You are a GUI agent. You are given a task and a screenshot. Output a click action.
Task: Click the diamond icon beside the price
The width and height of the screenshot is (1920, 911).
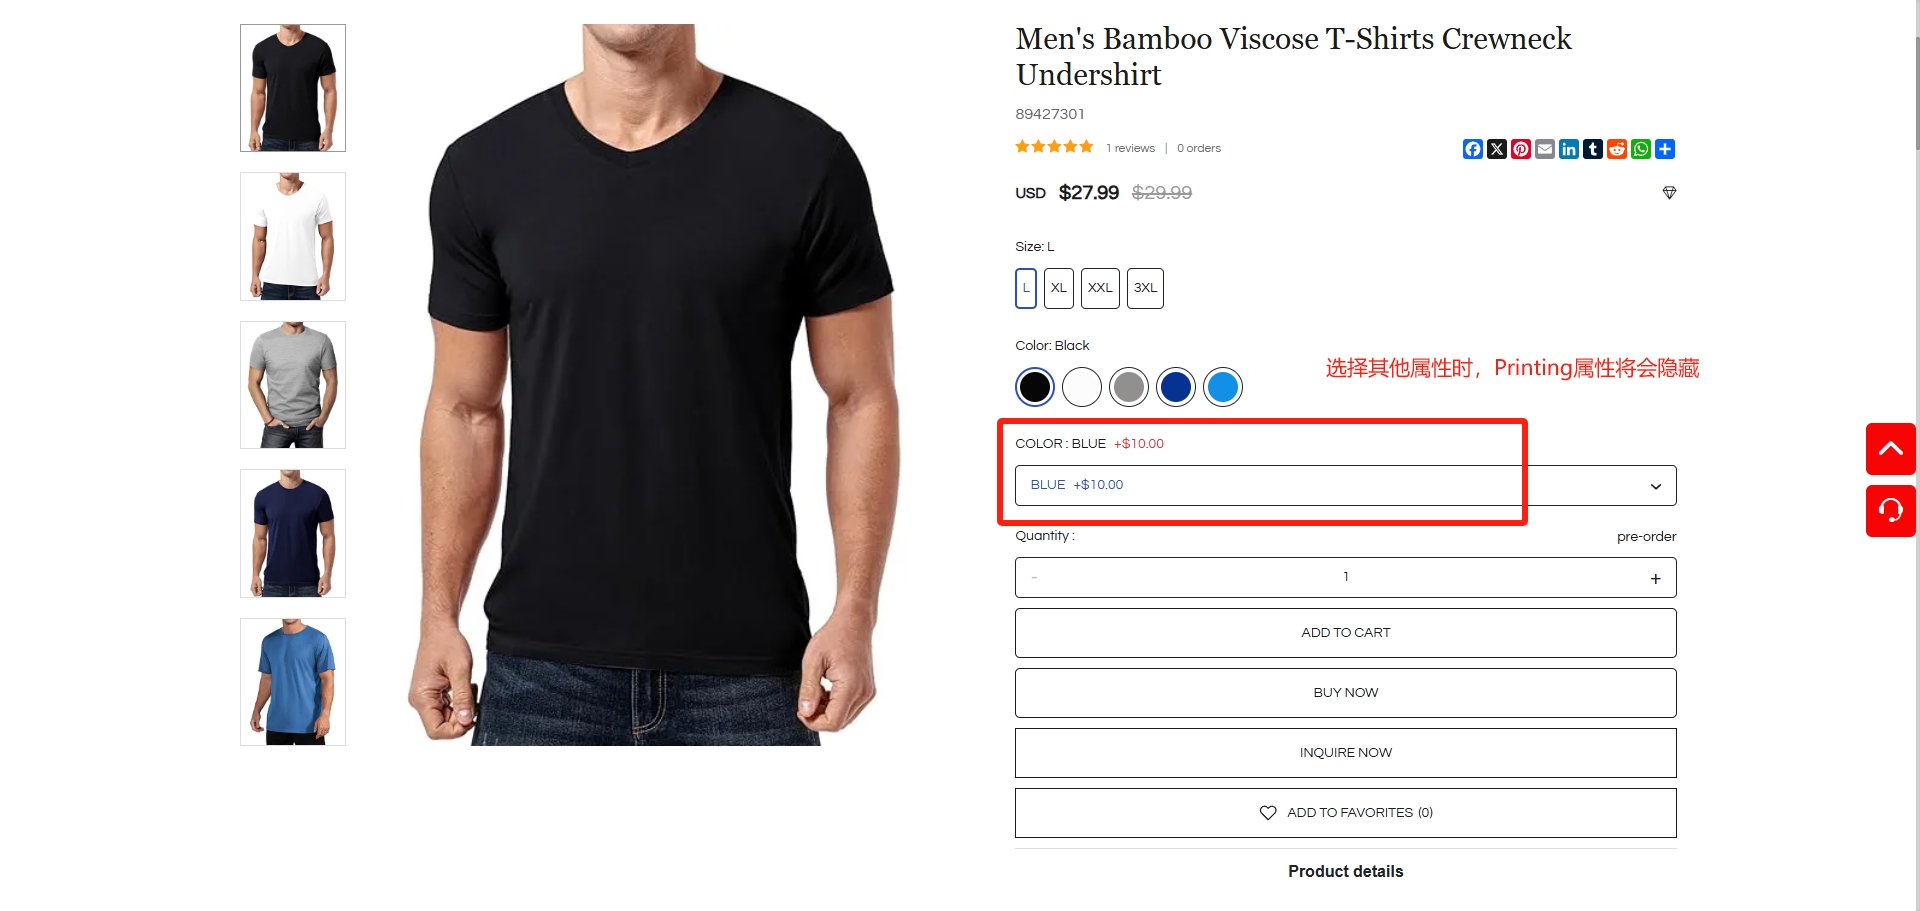tap(1669, 192)
